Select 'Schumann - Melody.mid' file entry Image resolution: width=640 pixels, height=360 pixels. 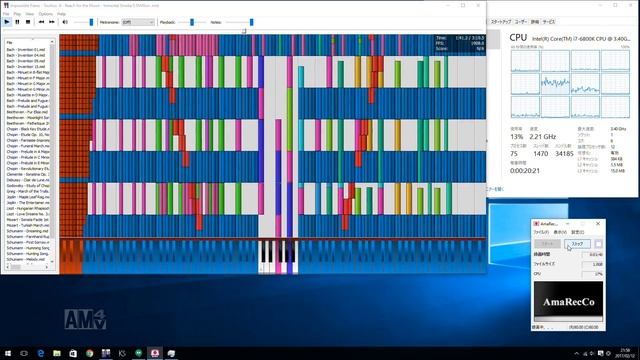point(27,259)
